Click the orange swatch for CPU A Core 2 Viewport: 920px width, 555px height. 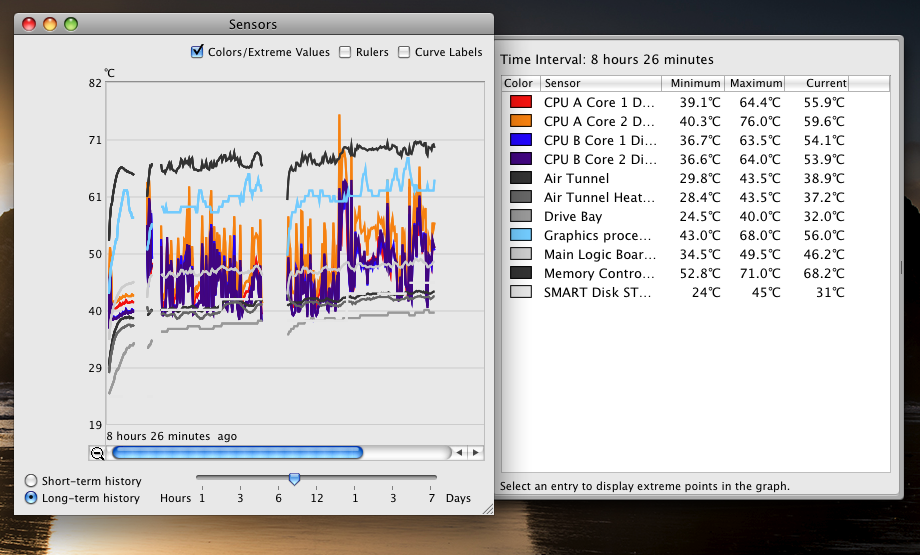[x=520, y=121]
